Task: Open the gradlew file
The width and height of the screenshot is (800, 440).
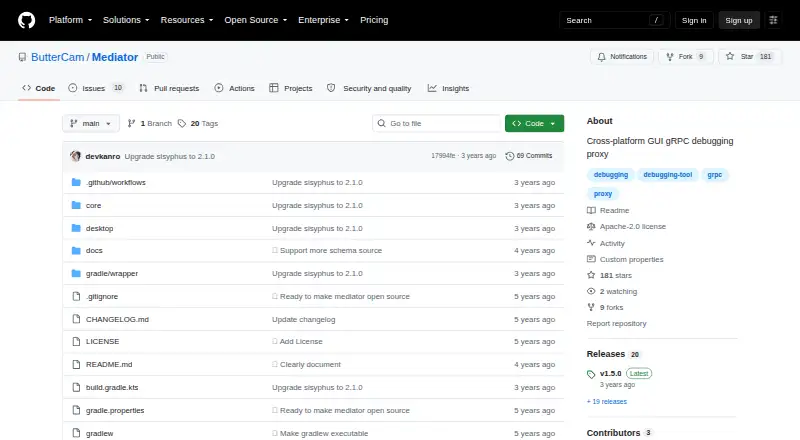Action: pyautogui.click(x=99, y=433)
